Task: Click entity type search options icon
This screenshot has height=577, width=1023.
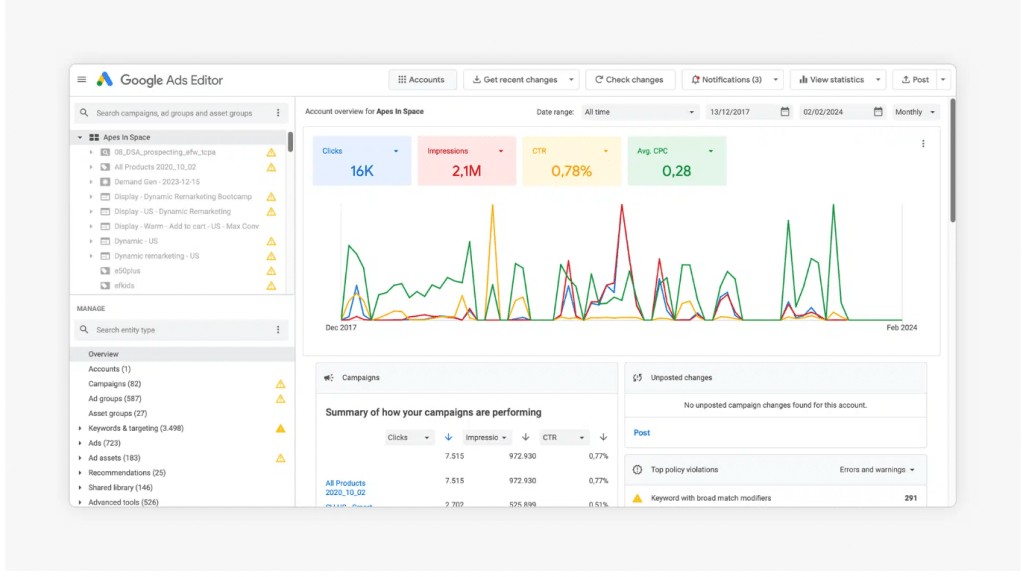Action: pos(278,330)
